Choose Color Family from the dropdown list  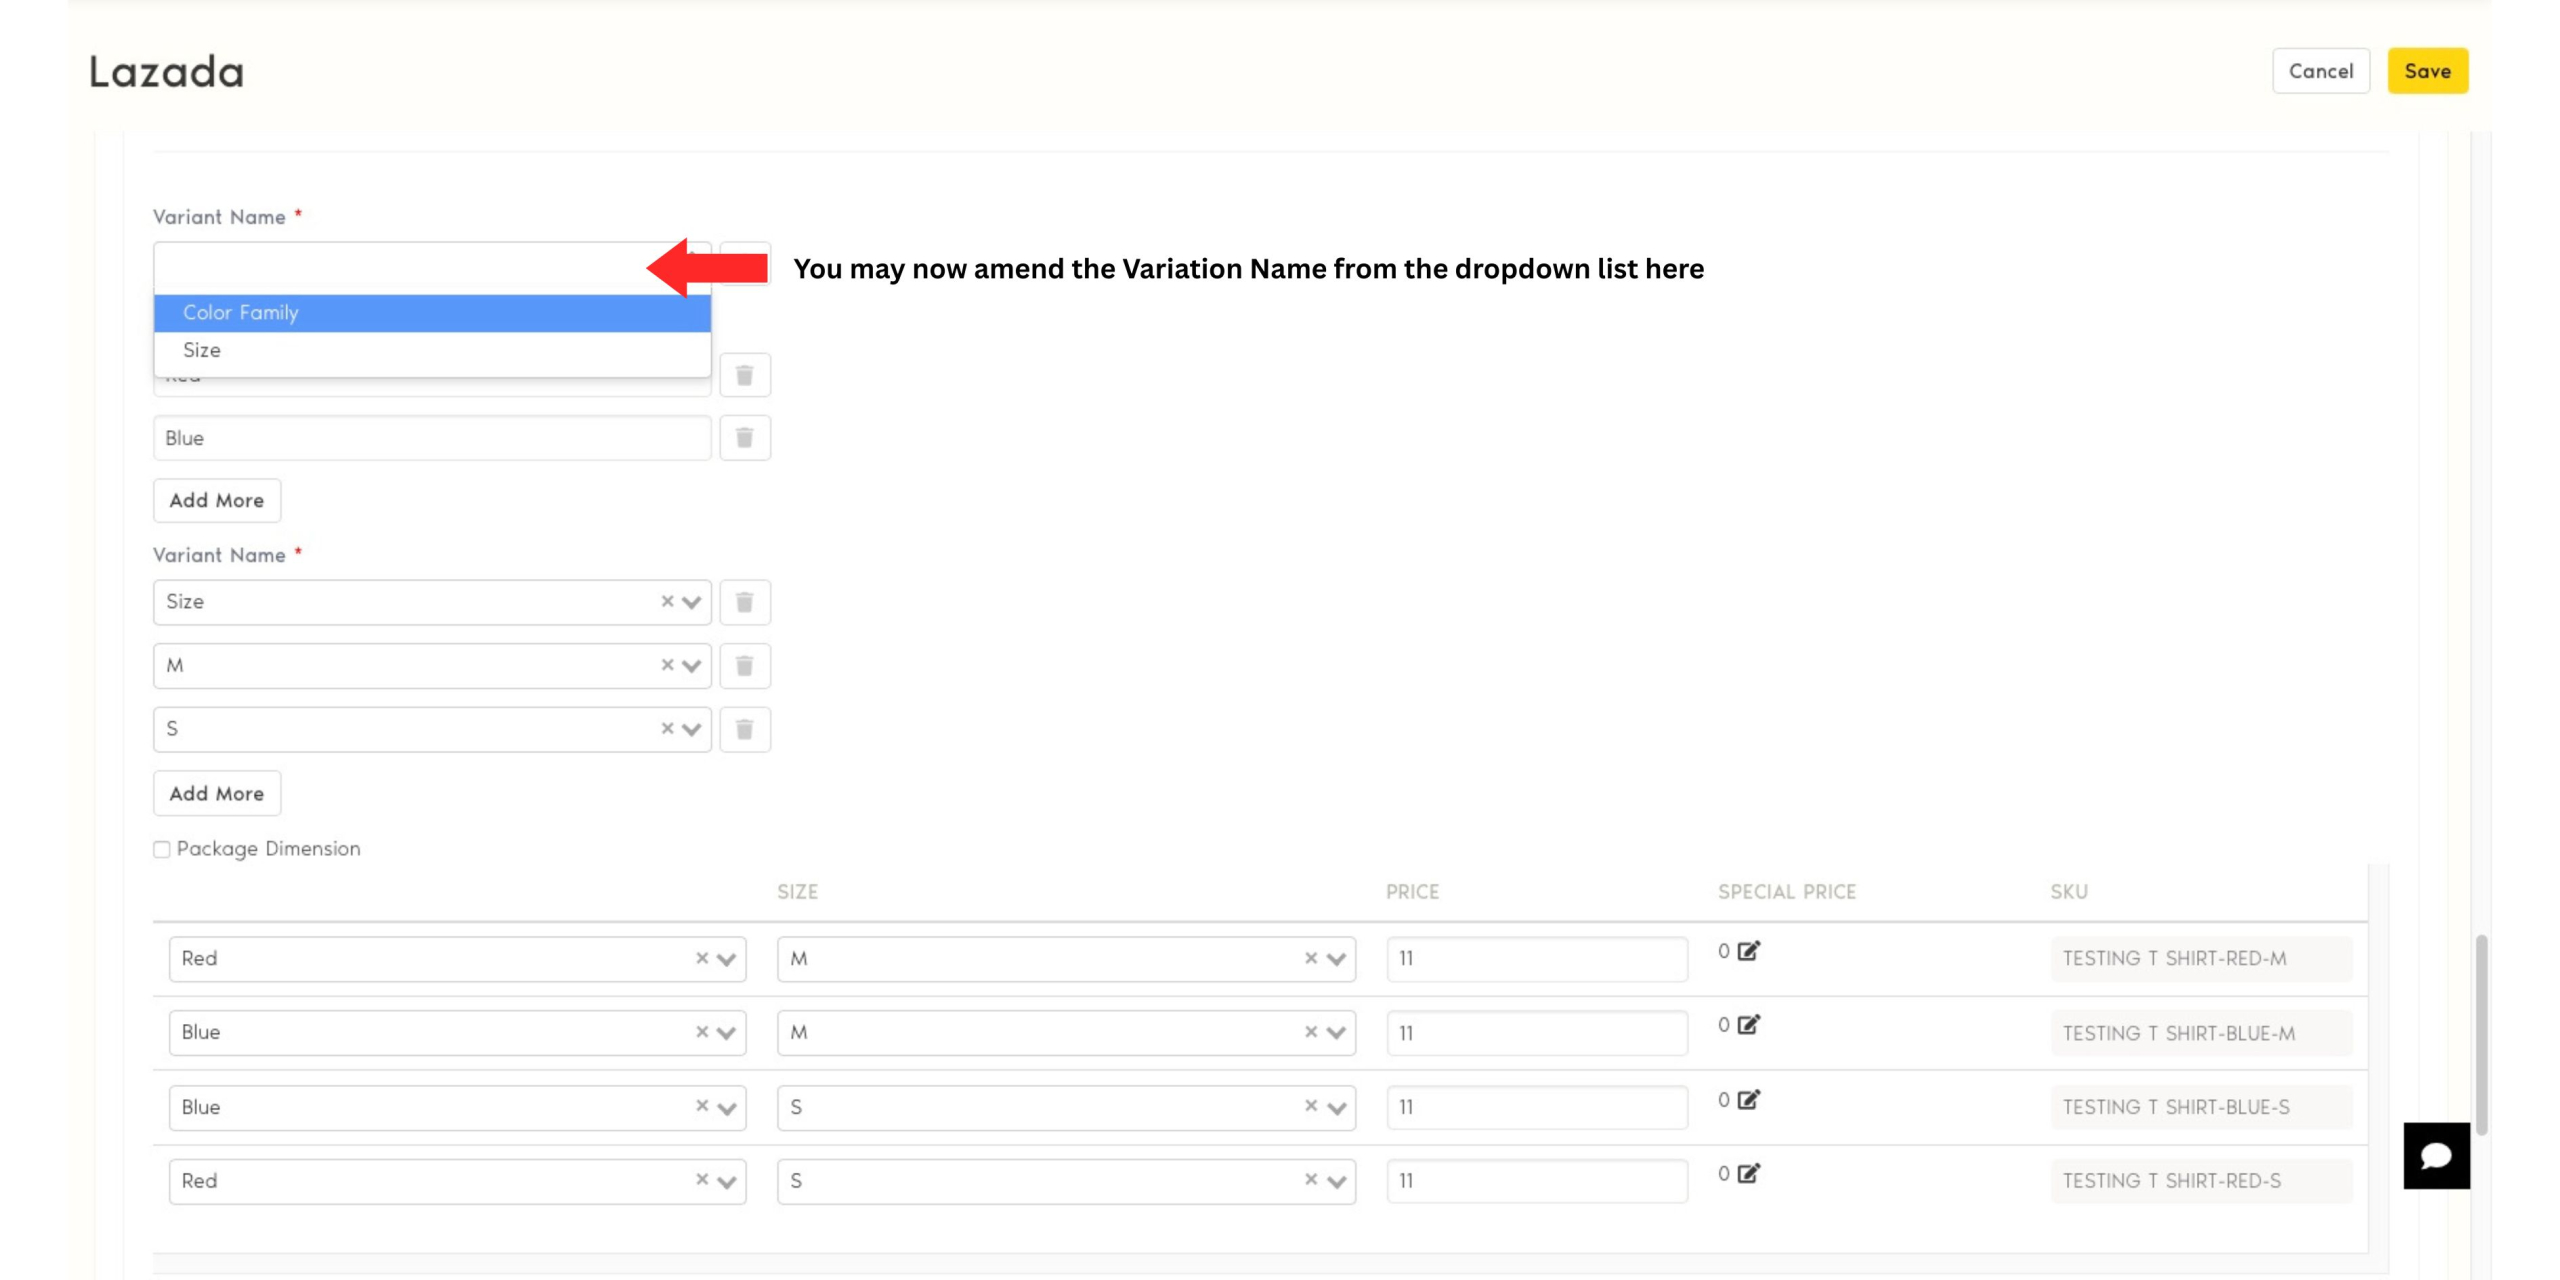pos(432,313)
